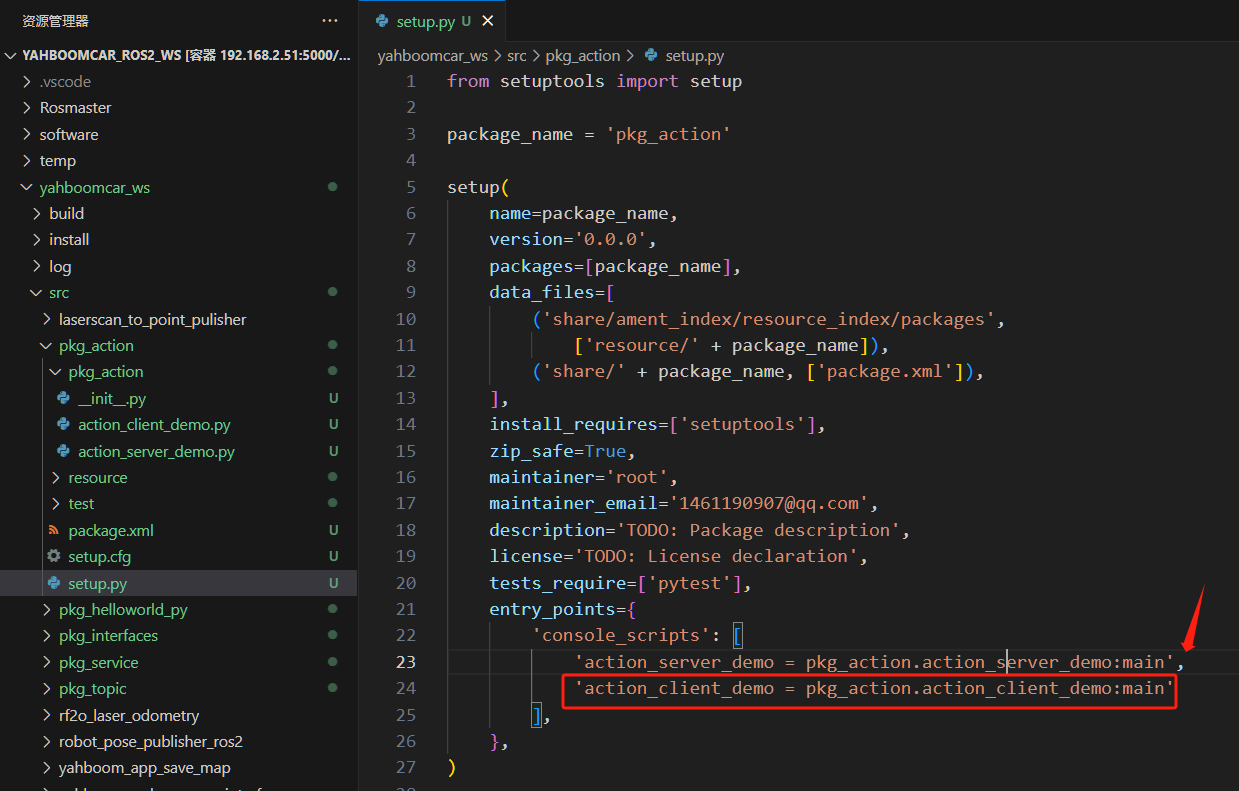Click src in the breadcrumb path
This screenshot has height=791, width=1239.
[516, 56]
